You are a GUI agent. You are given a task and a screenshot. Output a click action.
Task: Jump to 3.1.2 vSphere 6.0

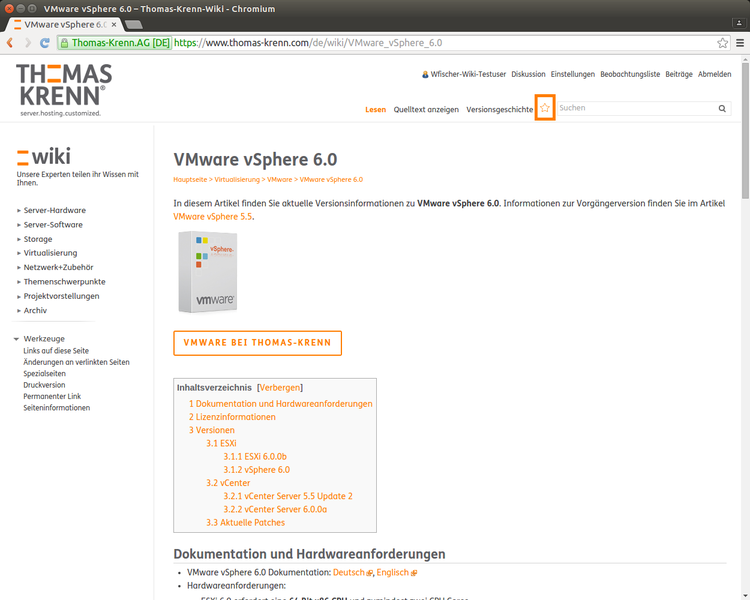tap(256, 470)
